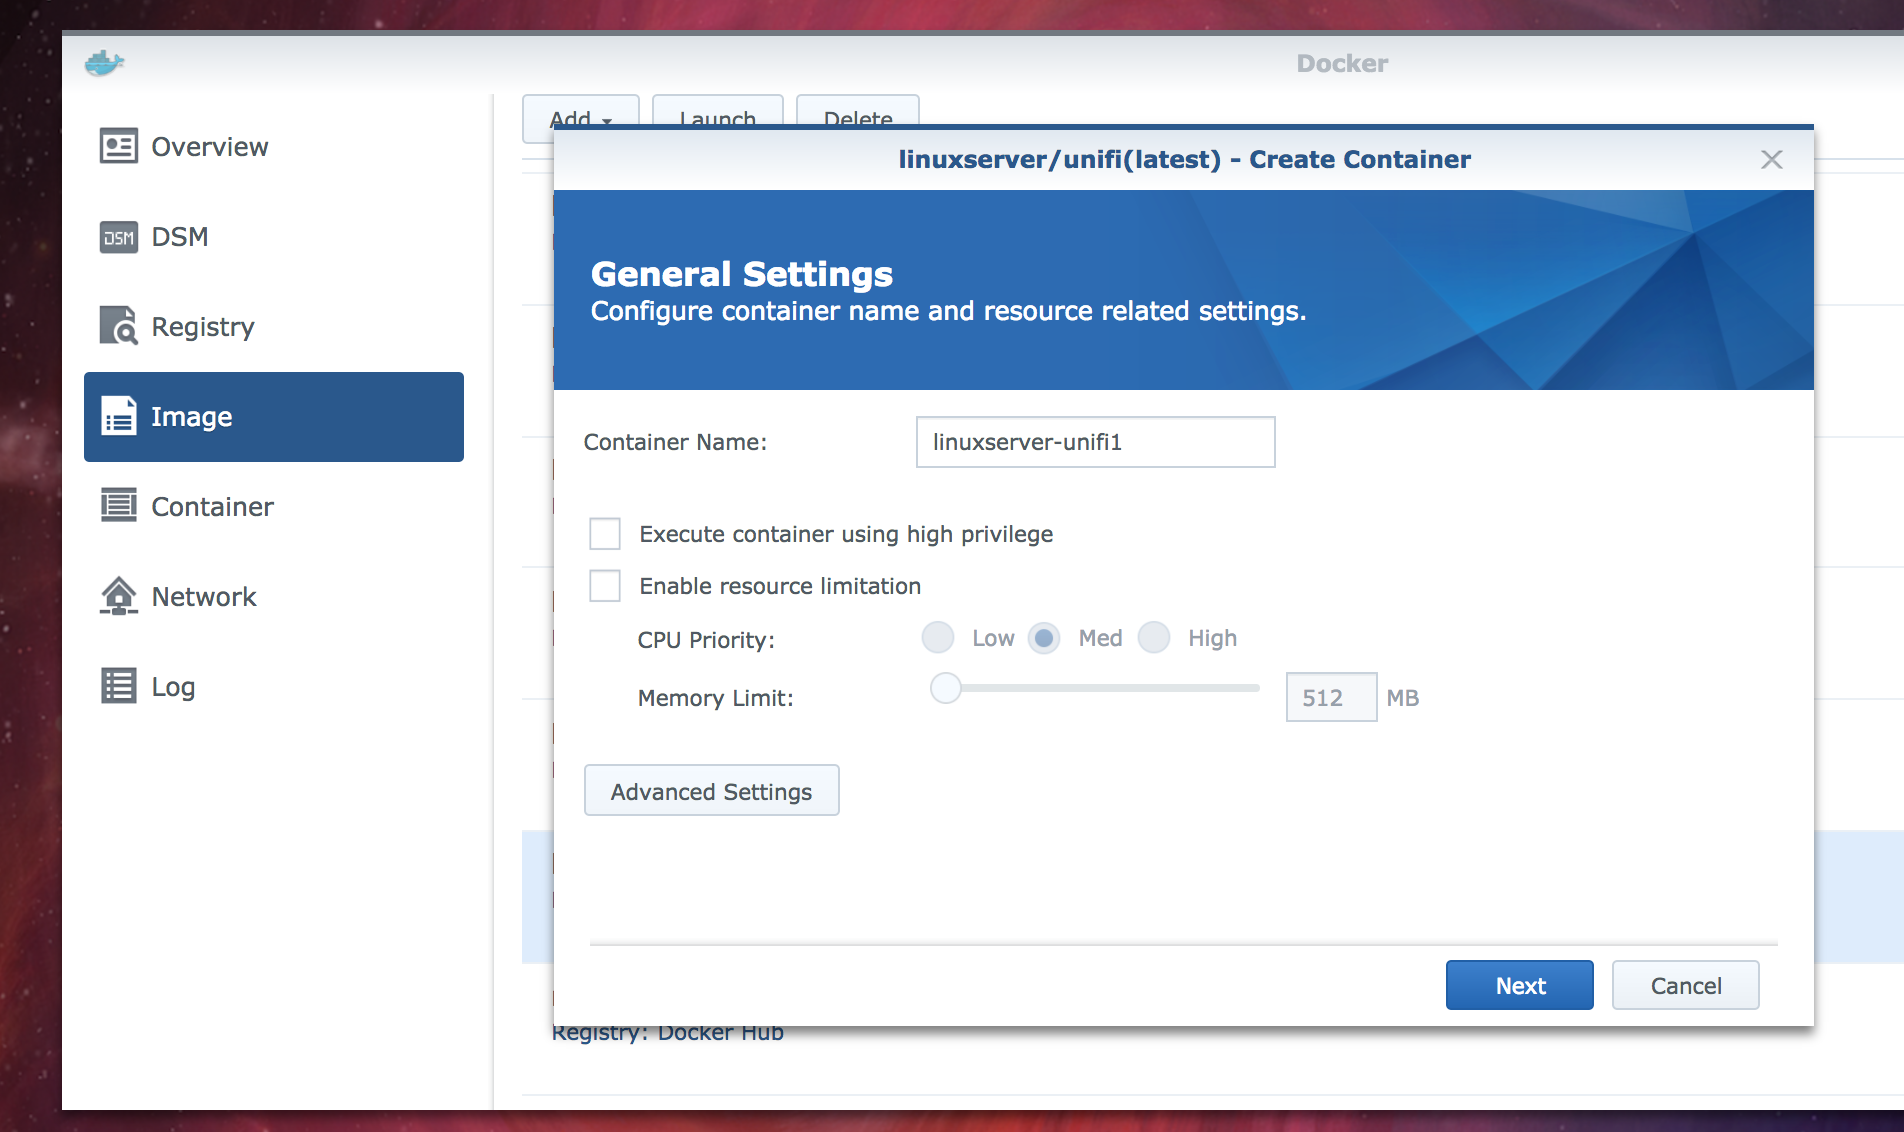The width and height of the screenshot is (1904, 1132).
Task: Cancel container creation
Action: pyautogui.click(x=1685, y=985)
